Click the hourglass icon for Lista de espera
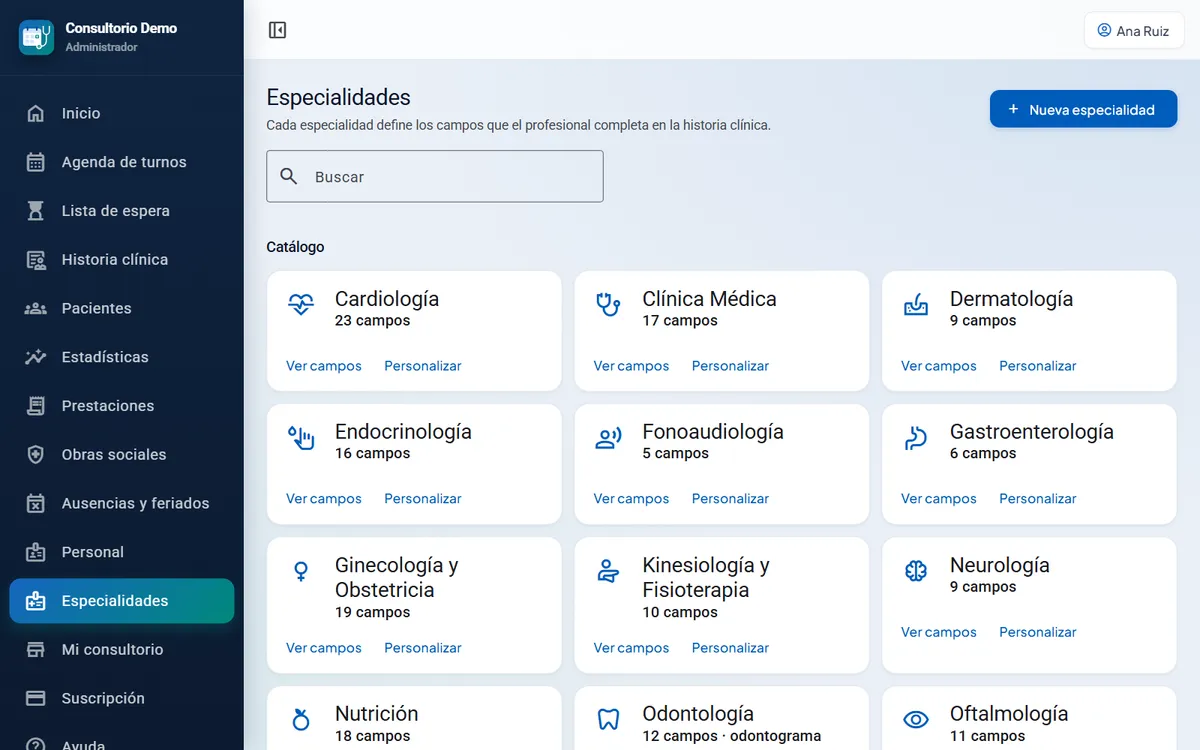This screenshot has width=1200, height=750. pyautogui.click(x=36, y=211)
